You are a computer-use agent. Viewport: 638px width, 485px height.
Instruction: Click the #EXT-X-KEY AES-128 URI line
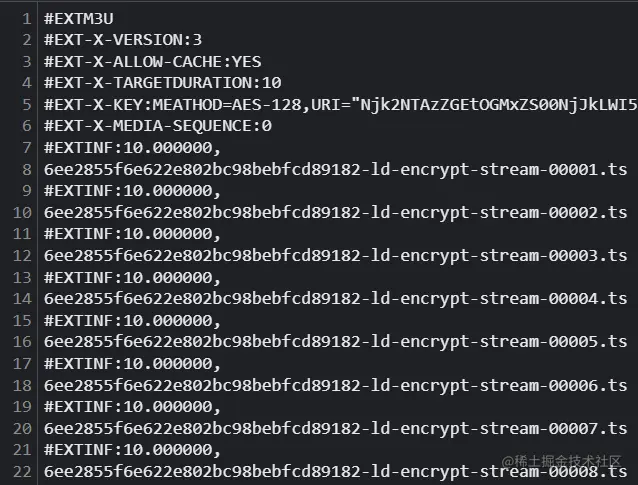coord(341,105)
